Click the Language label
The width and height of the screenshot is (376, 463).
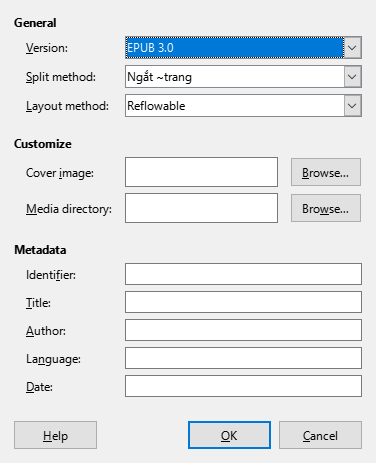pyautogui.click(x=53, y=359)
